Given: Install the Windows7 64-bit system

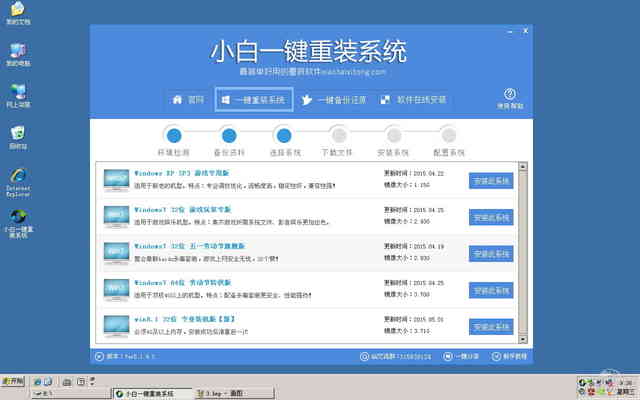Looking at the screenshot, I should pyautogui.click(x=491, y=290).
